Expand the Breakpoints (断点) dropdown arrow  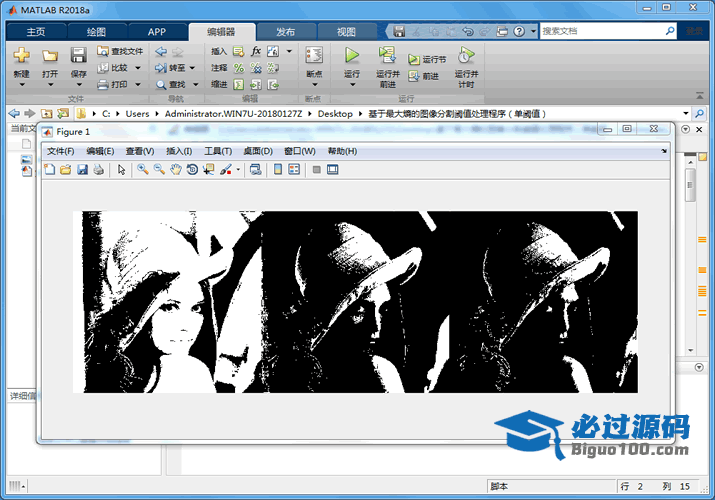315,84
